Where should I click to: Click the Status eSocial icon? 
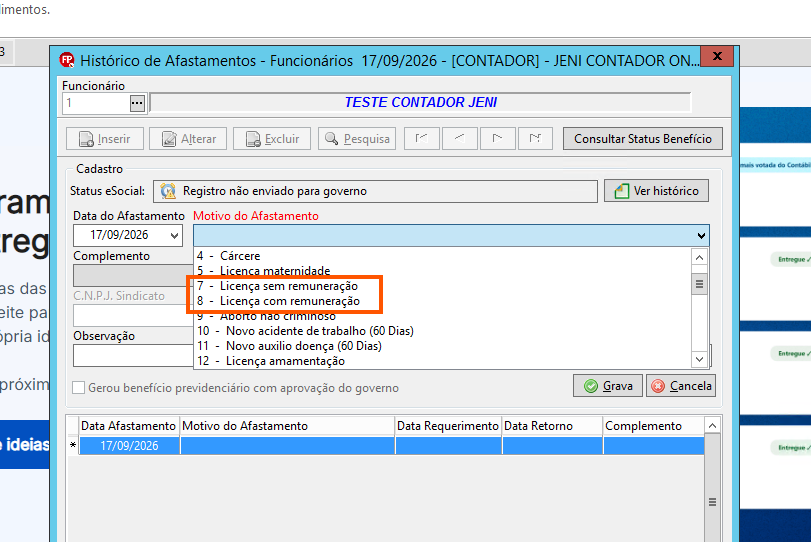coord(168,191)
